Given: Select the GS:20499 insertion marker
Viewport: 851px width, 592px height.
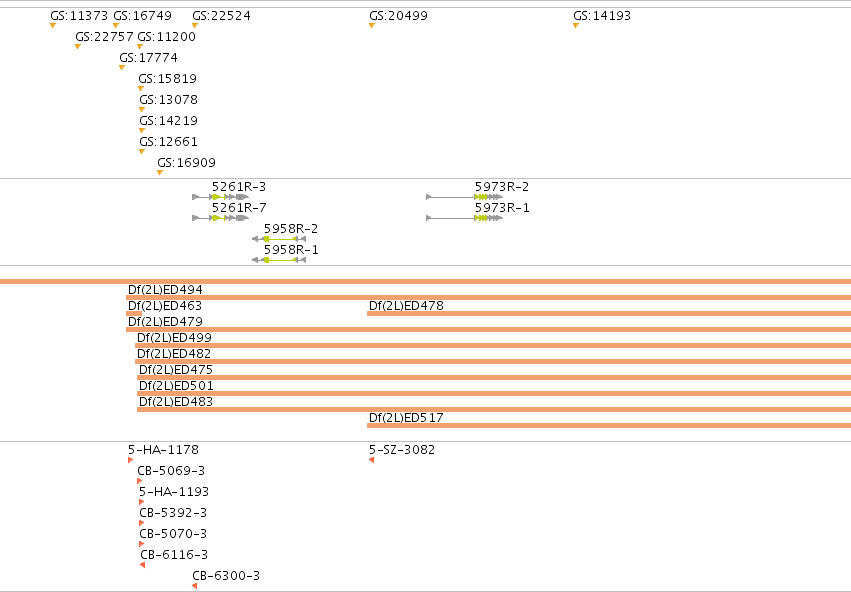Looking at the screenshot, I should [372, 26].
